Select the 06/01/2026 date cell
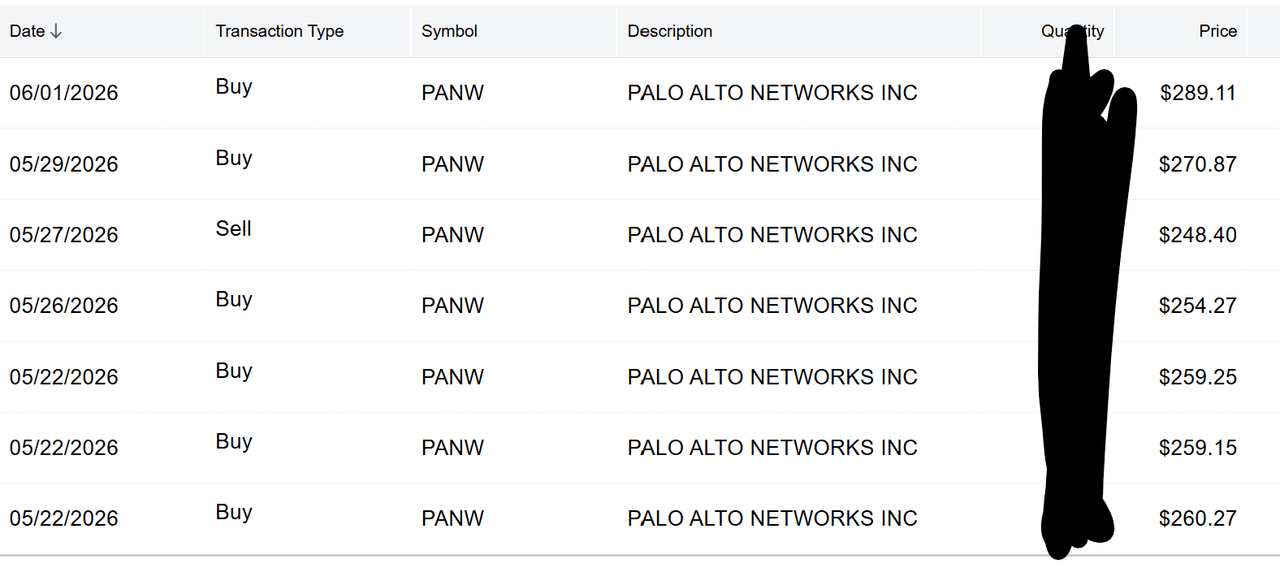Screen dimensions: 1280x569 [64, 93]
